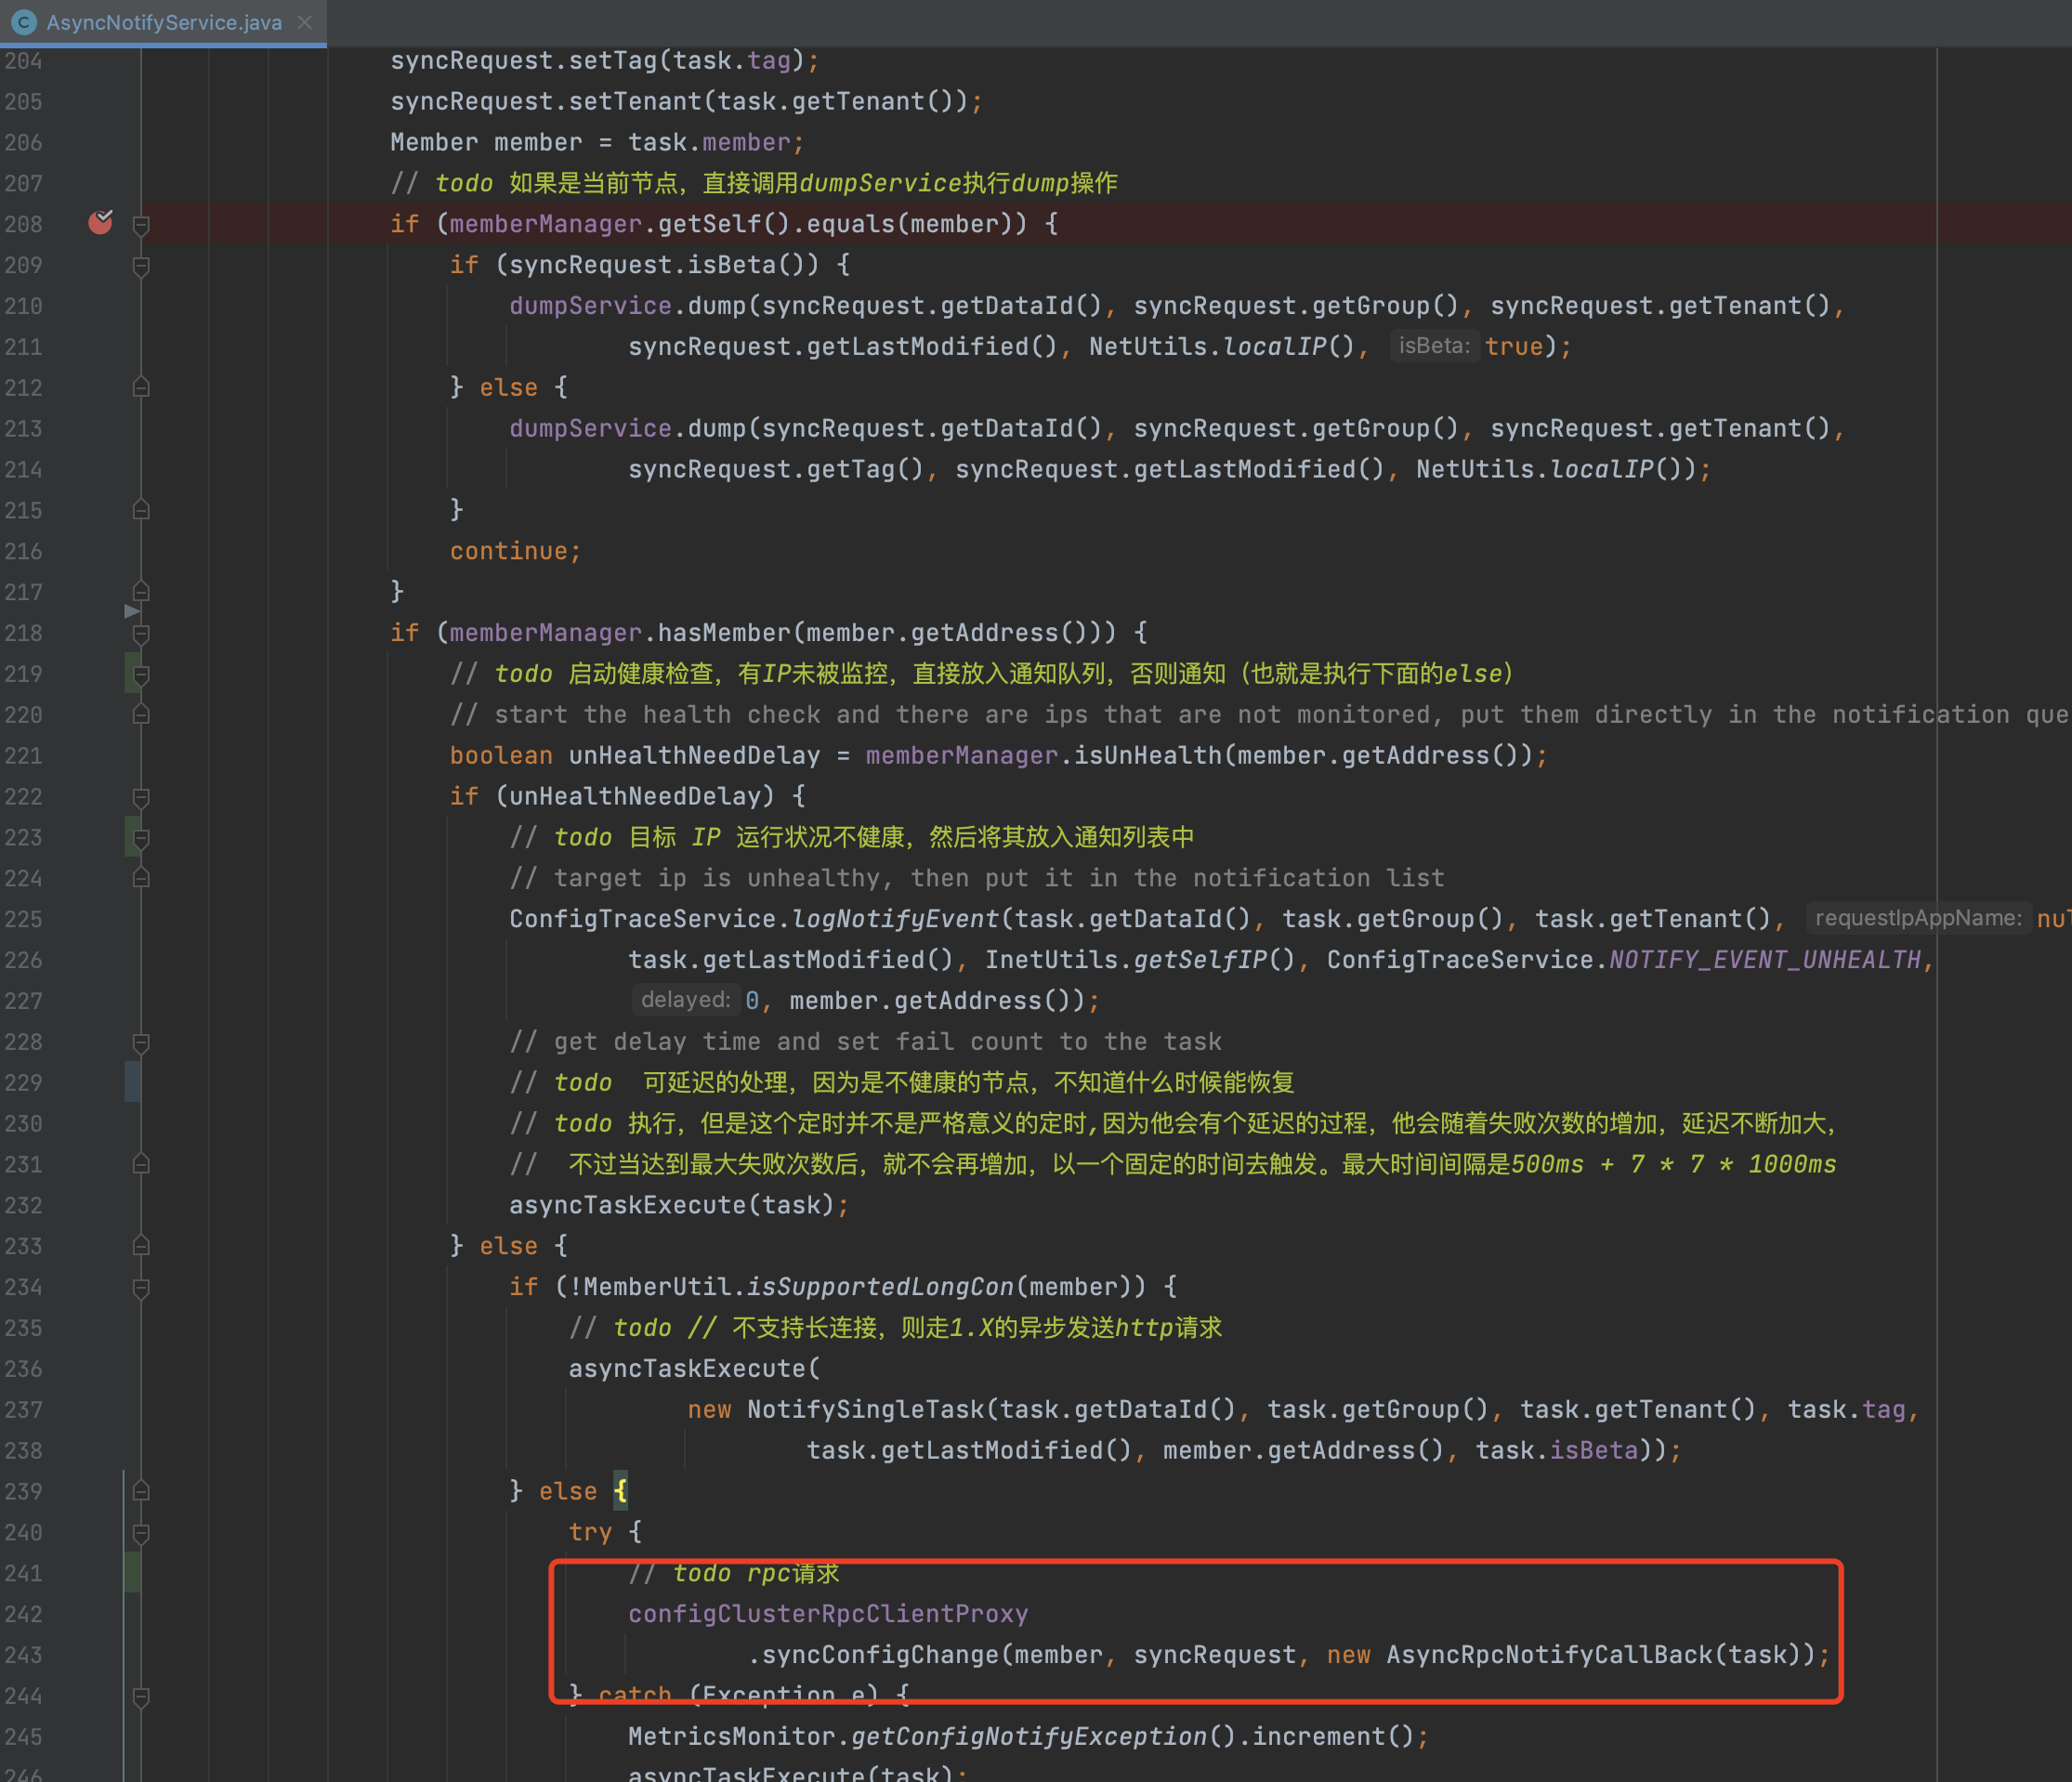Select the AsyncNotifyService.java editor tab
This screenshot has height=1782, width=2072.
coord(164,22)
